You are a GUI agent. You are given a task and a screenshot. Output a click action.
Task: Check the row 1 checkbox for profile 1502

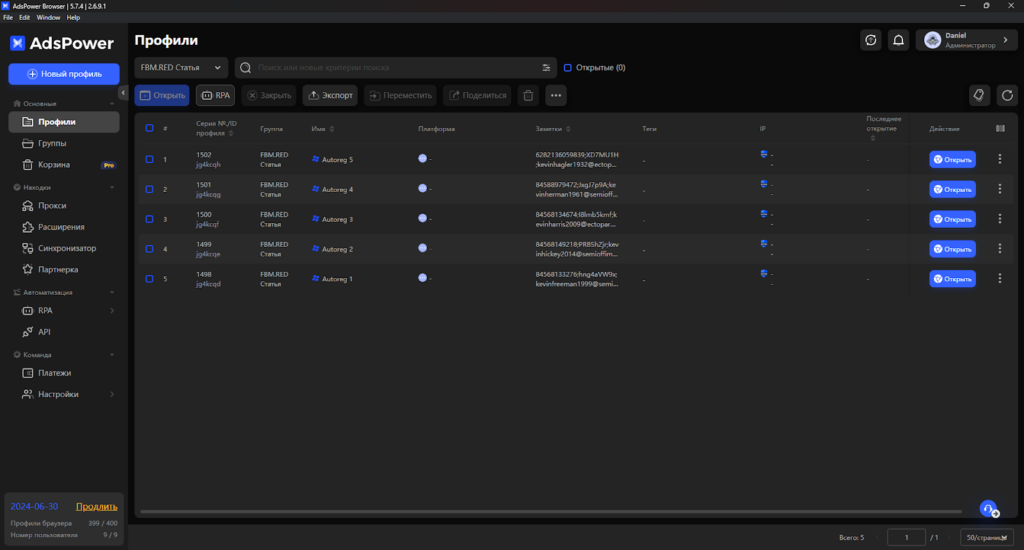tap(150, 159)
